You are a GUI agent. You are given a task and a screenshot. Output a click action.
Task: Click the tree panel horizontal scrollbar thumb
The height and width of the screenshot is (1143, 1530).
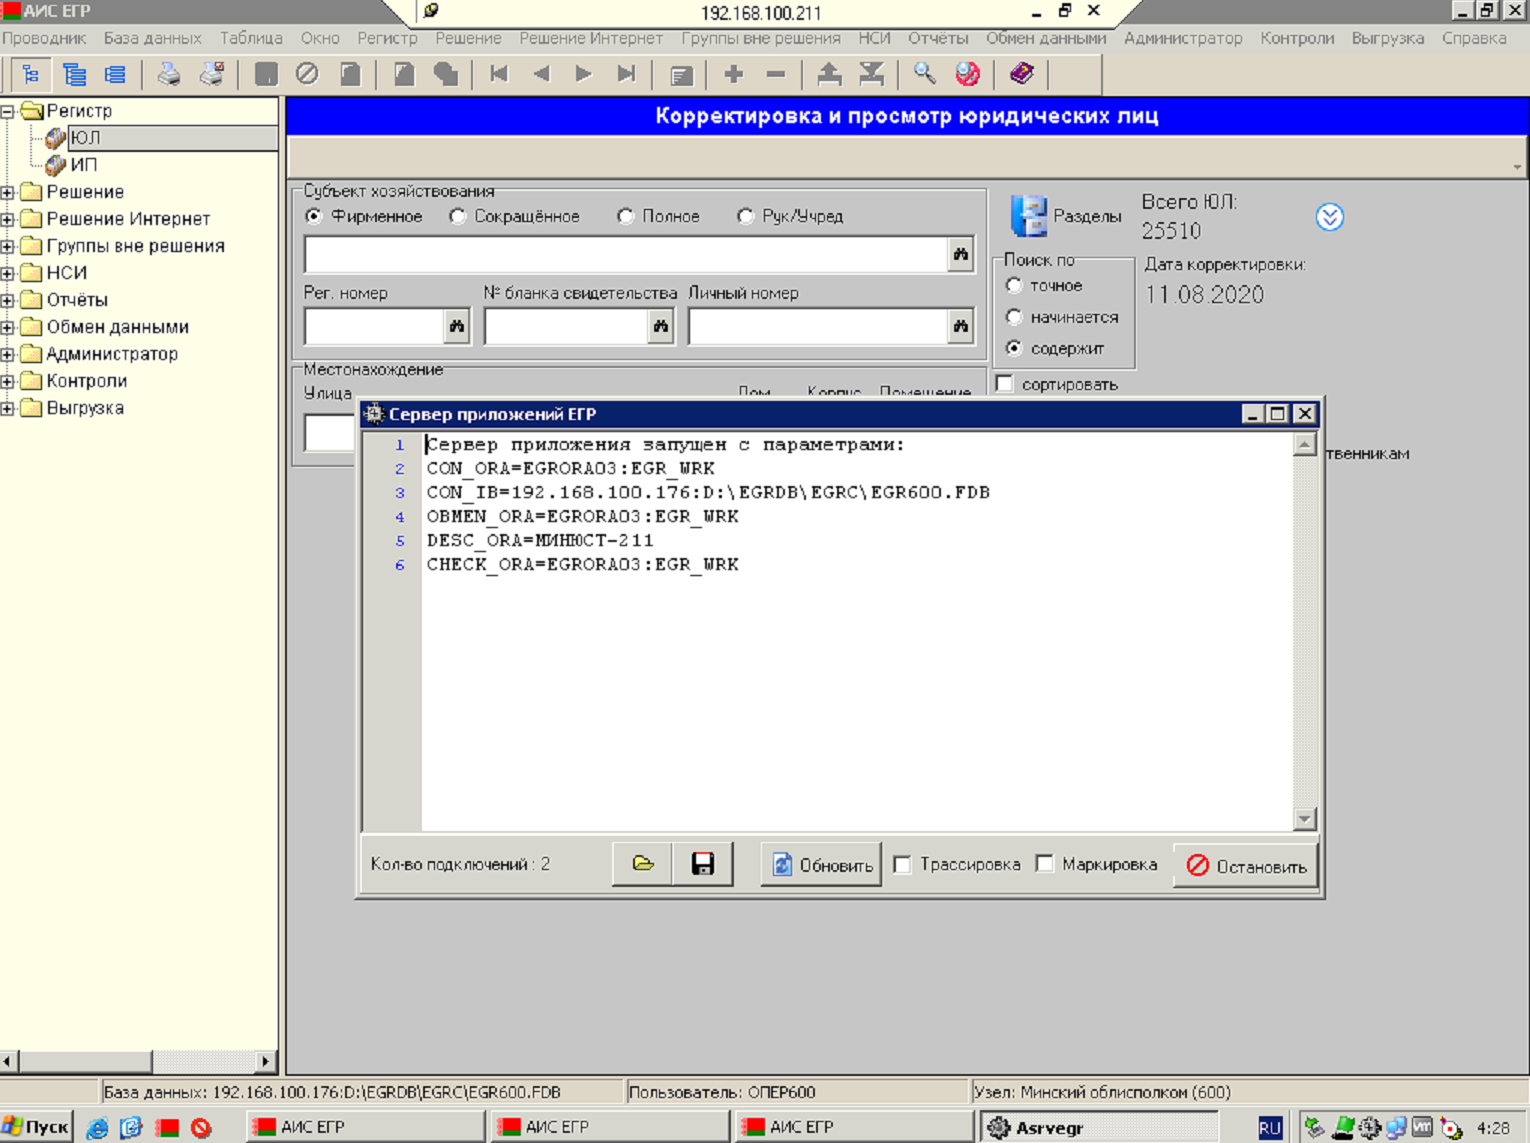click(x=85, y=1060)
